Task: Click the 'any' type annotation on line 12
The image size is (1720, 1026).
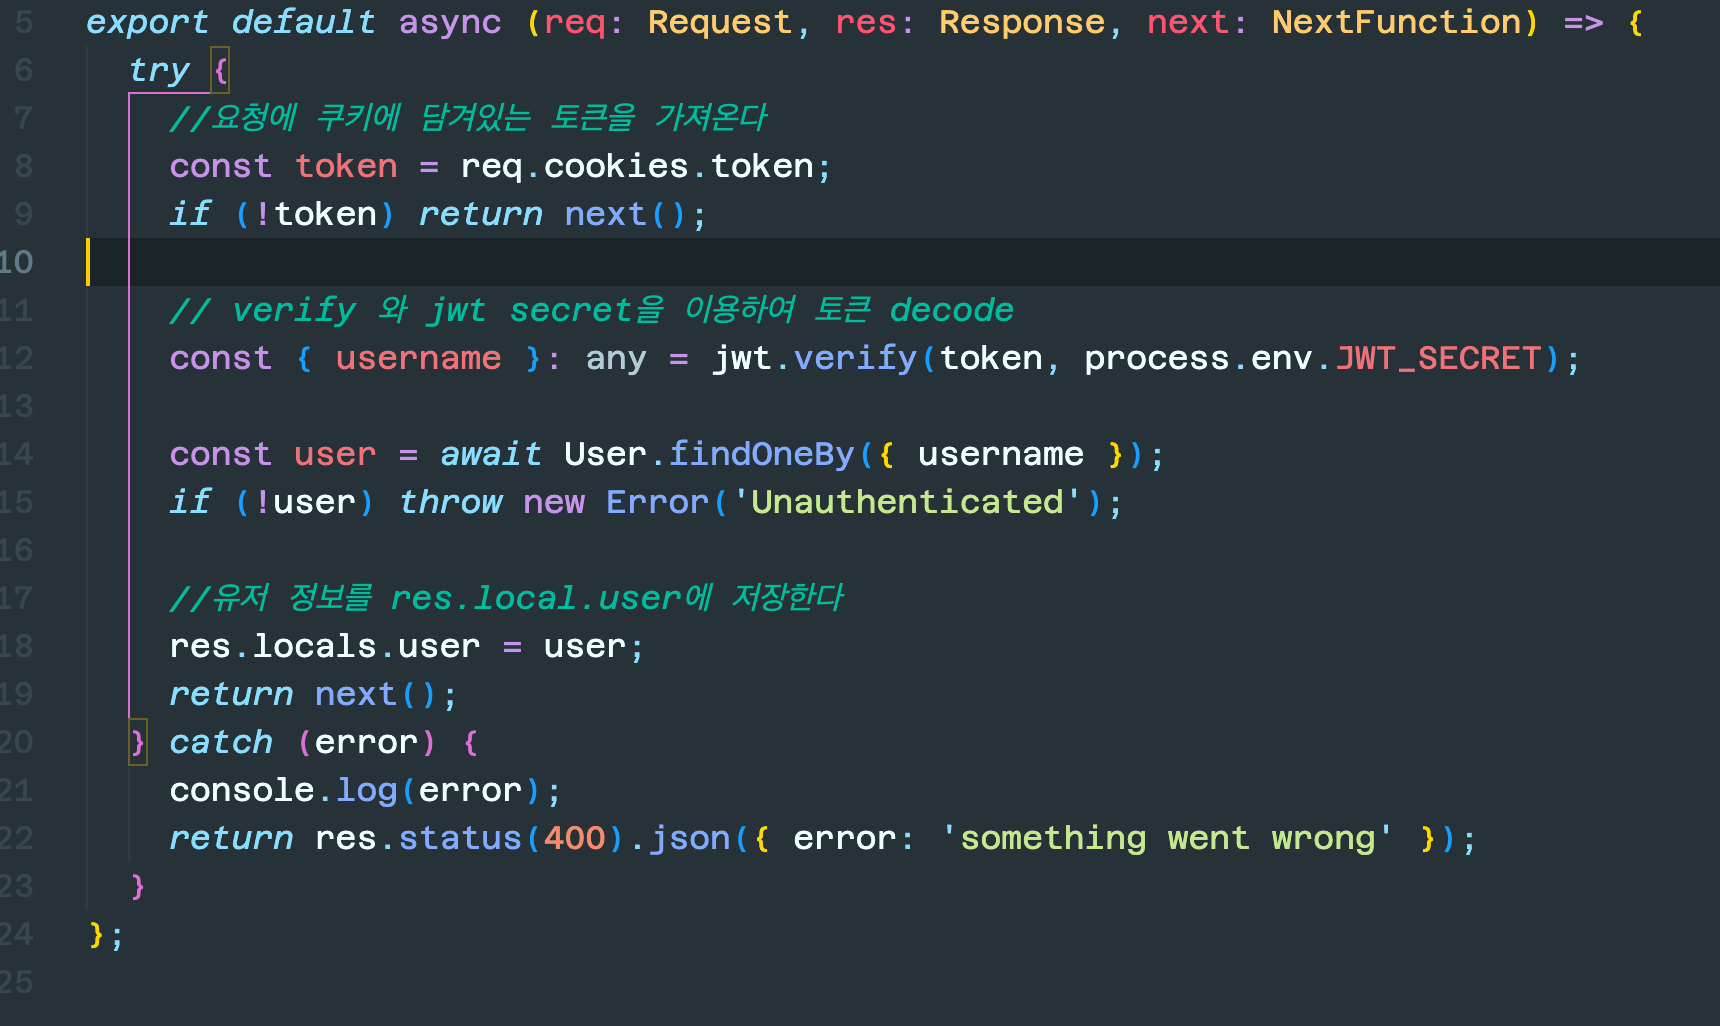Action: pos(616,358)
